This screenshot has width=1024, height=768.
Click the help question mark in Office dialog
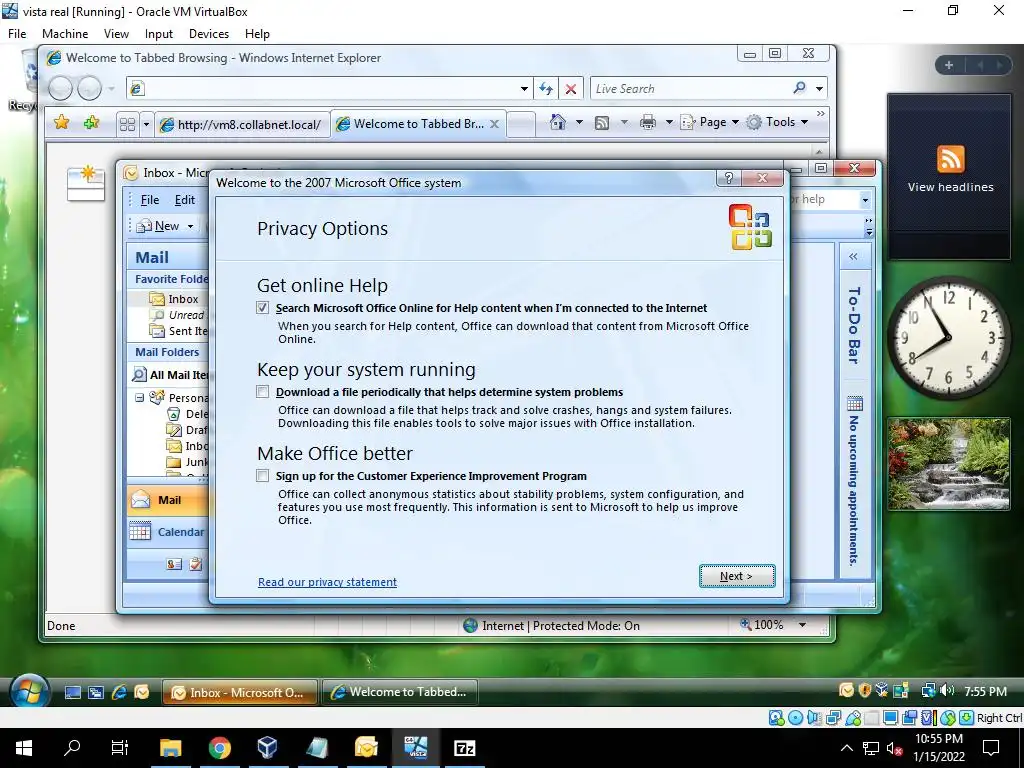pos(729,178)
